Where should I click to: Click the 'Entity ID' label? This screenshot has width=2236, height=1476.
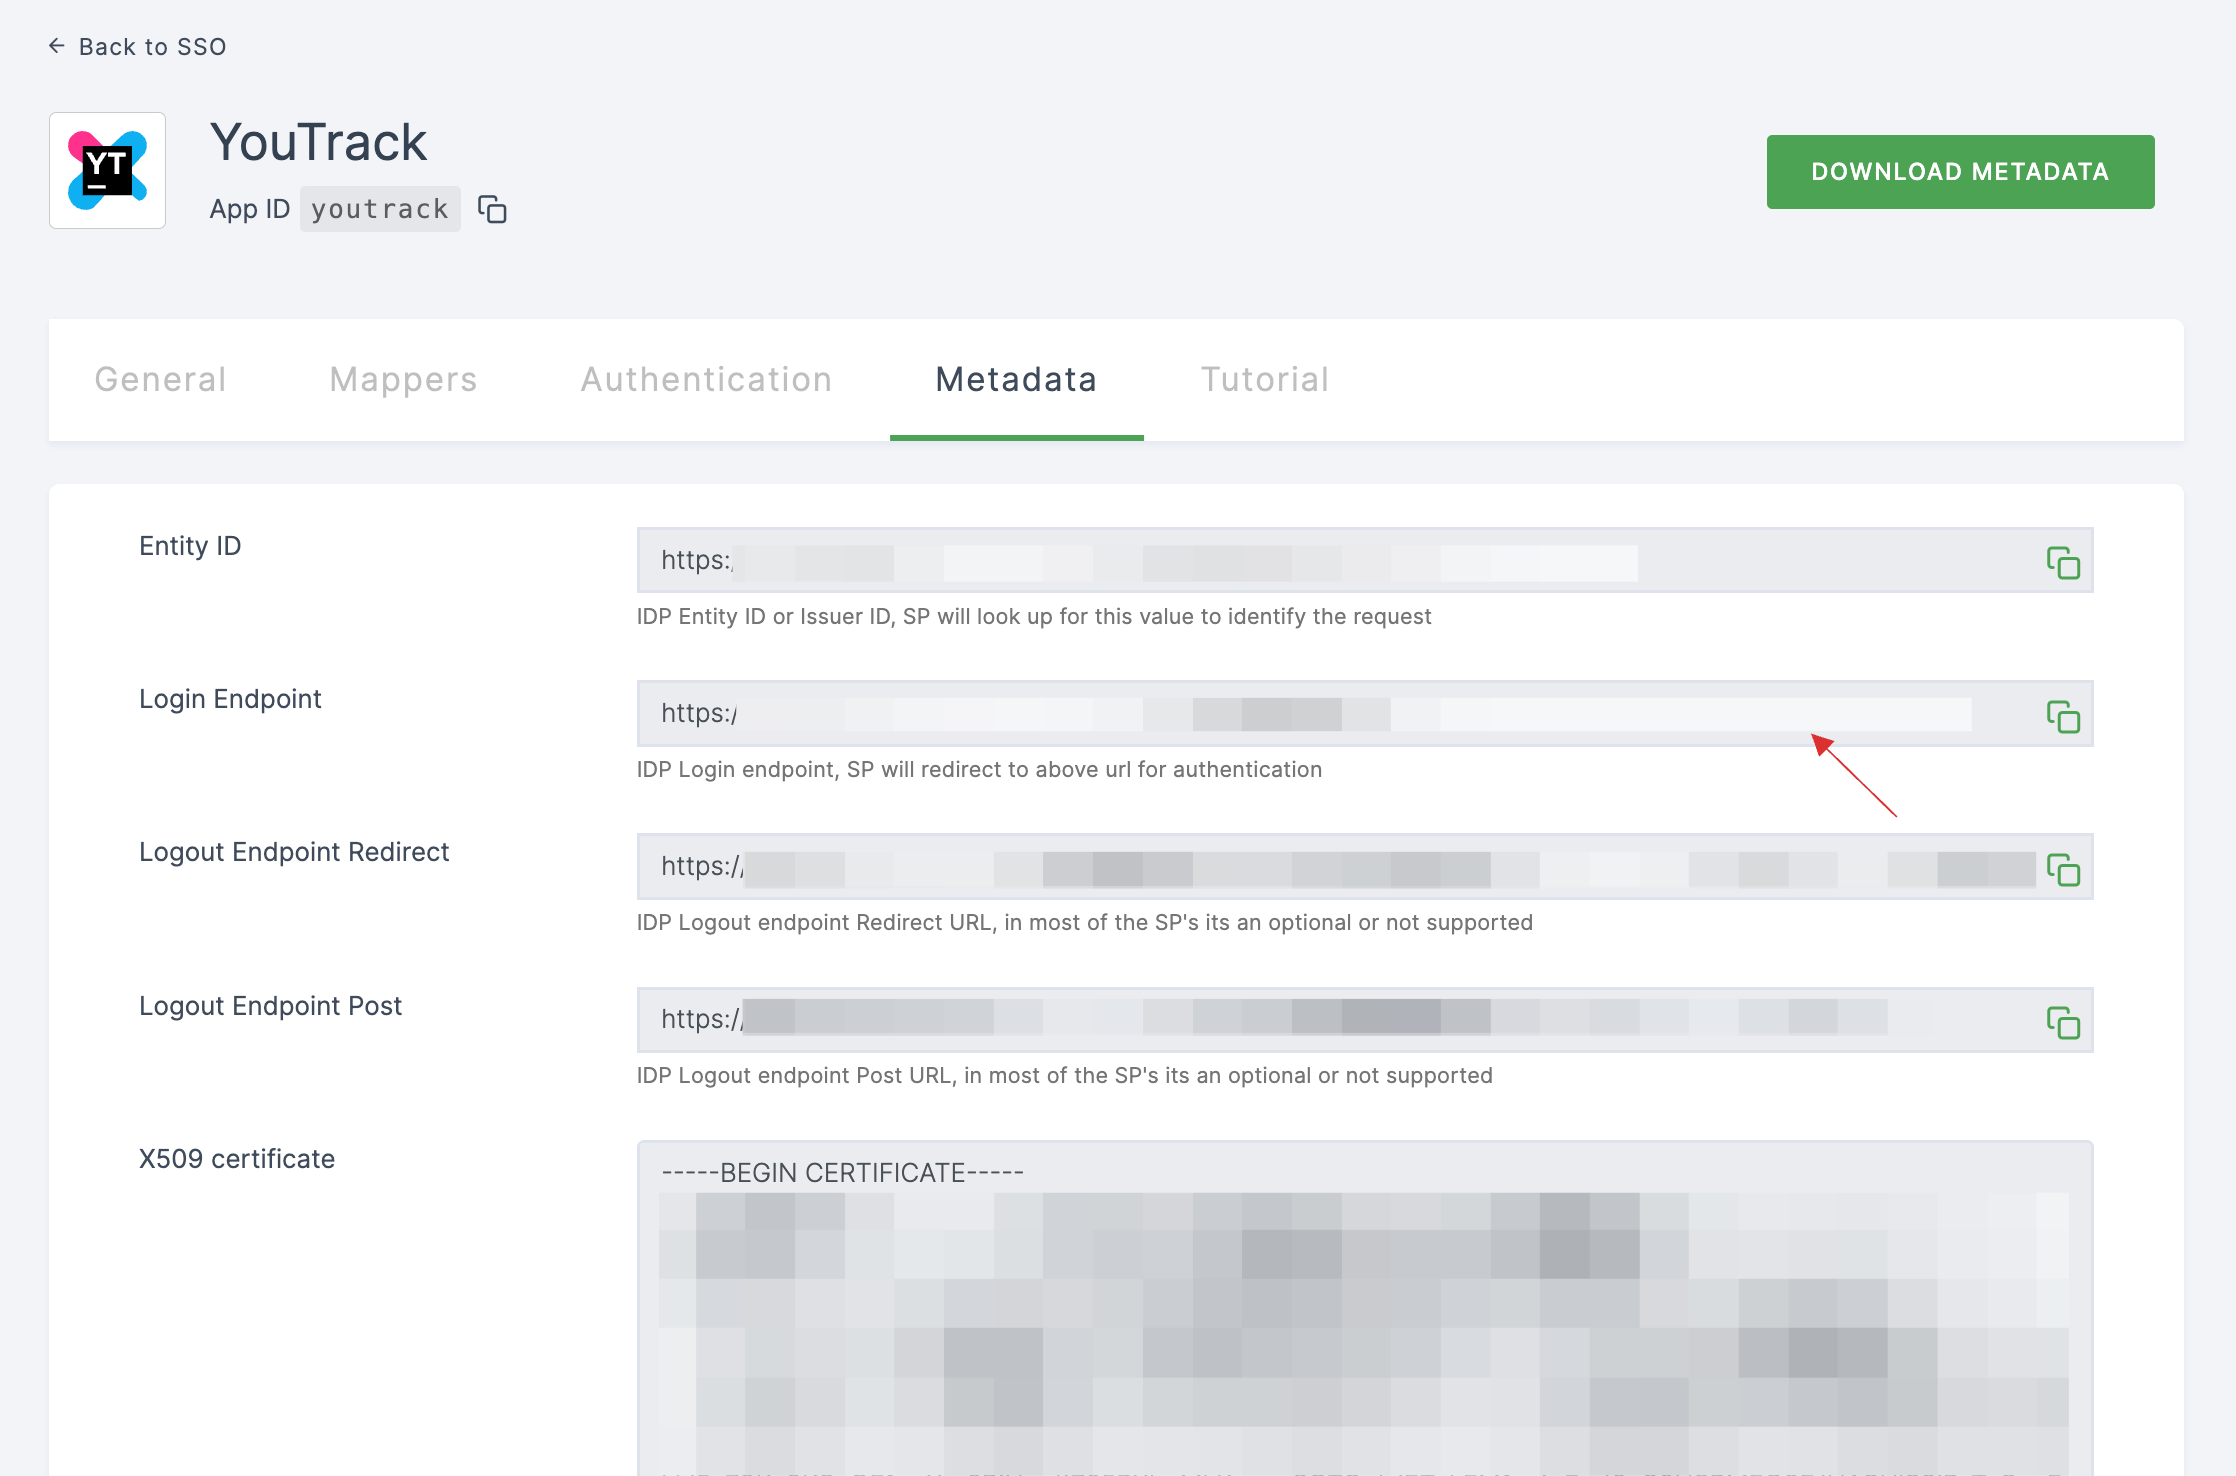pyautogui.click(x=190, y=546)
